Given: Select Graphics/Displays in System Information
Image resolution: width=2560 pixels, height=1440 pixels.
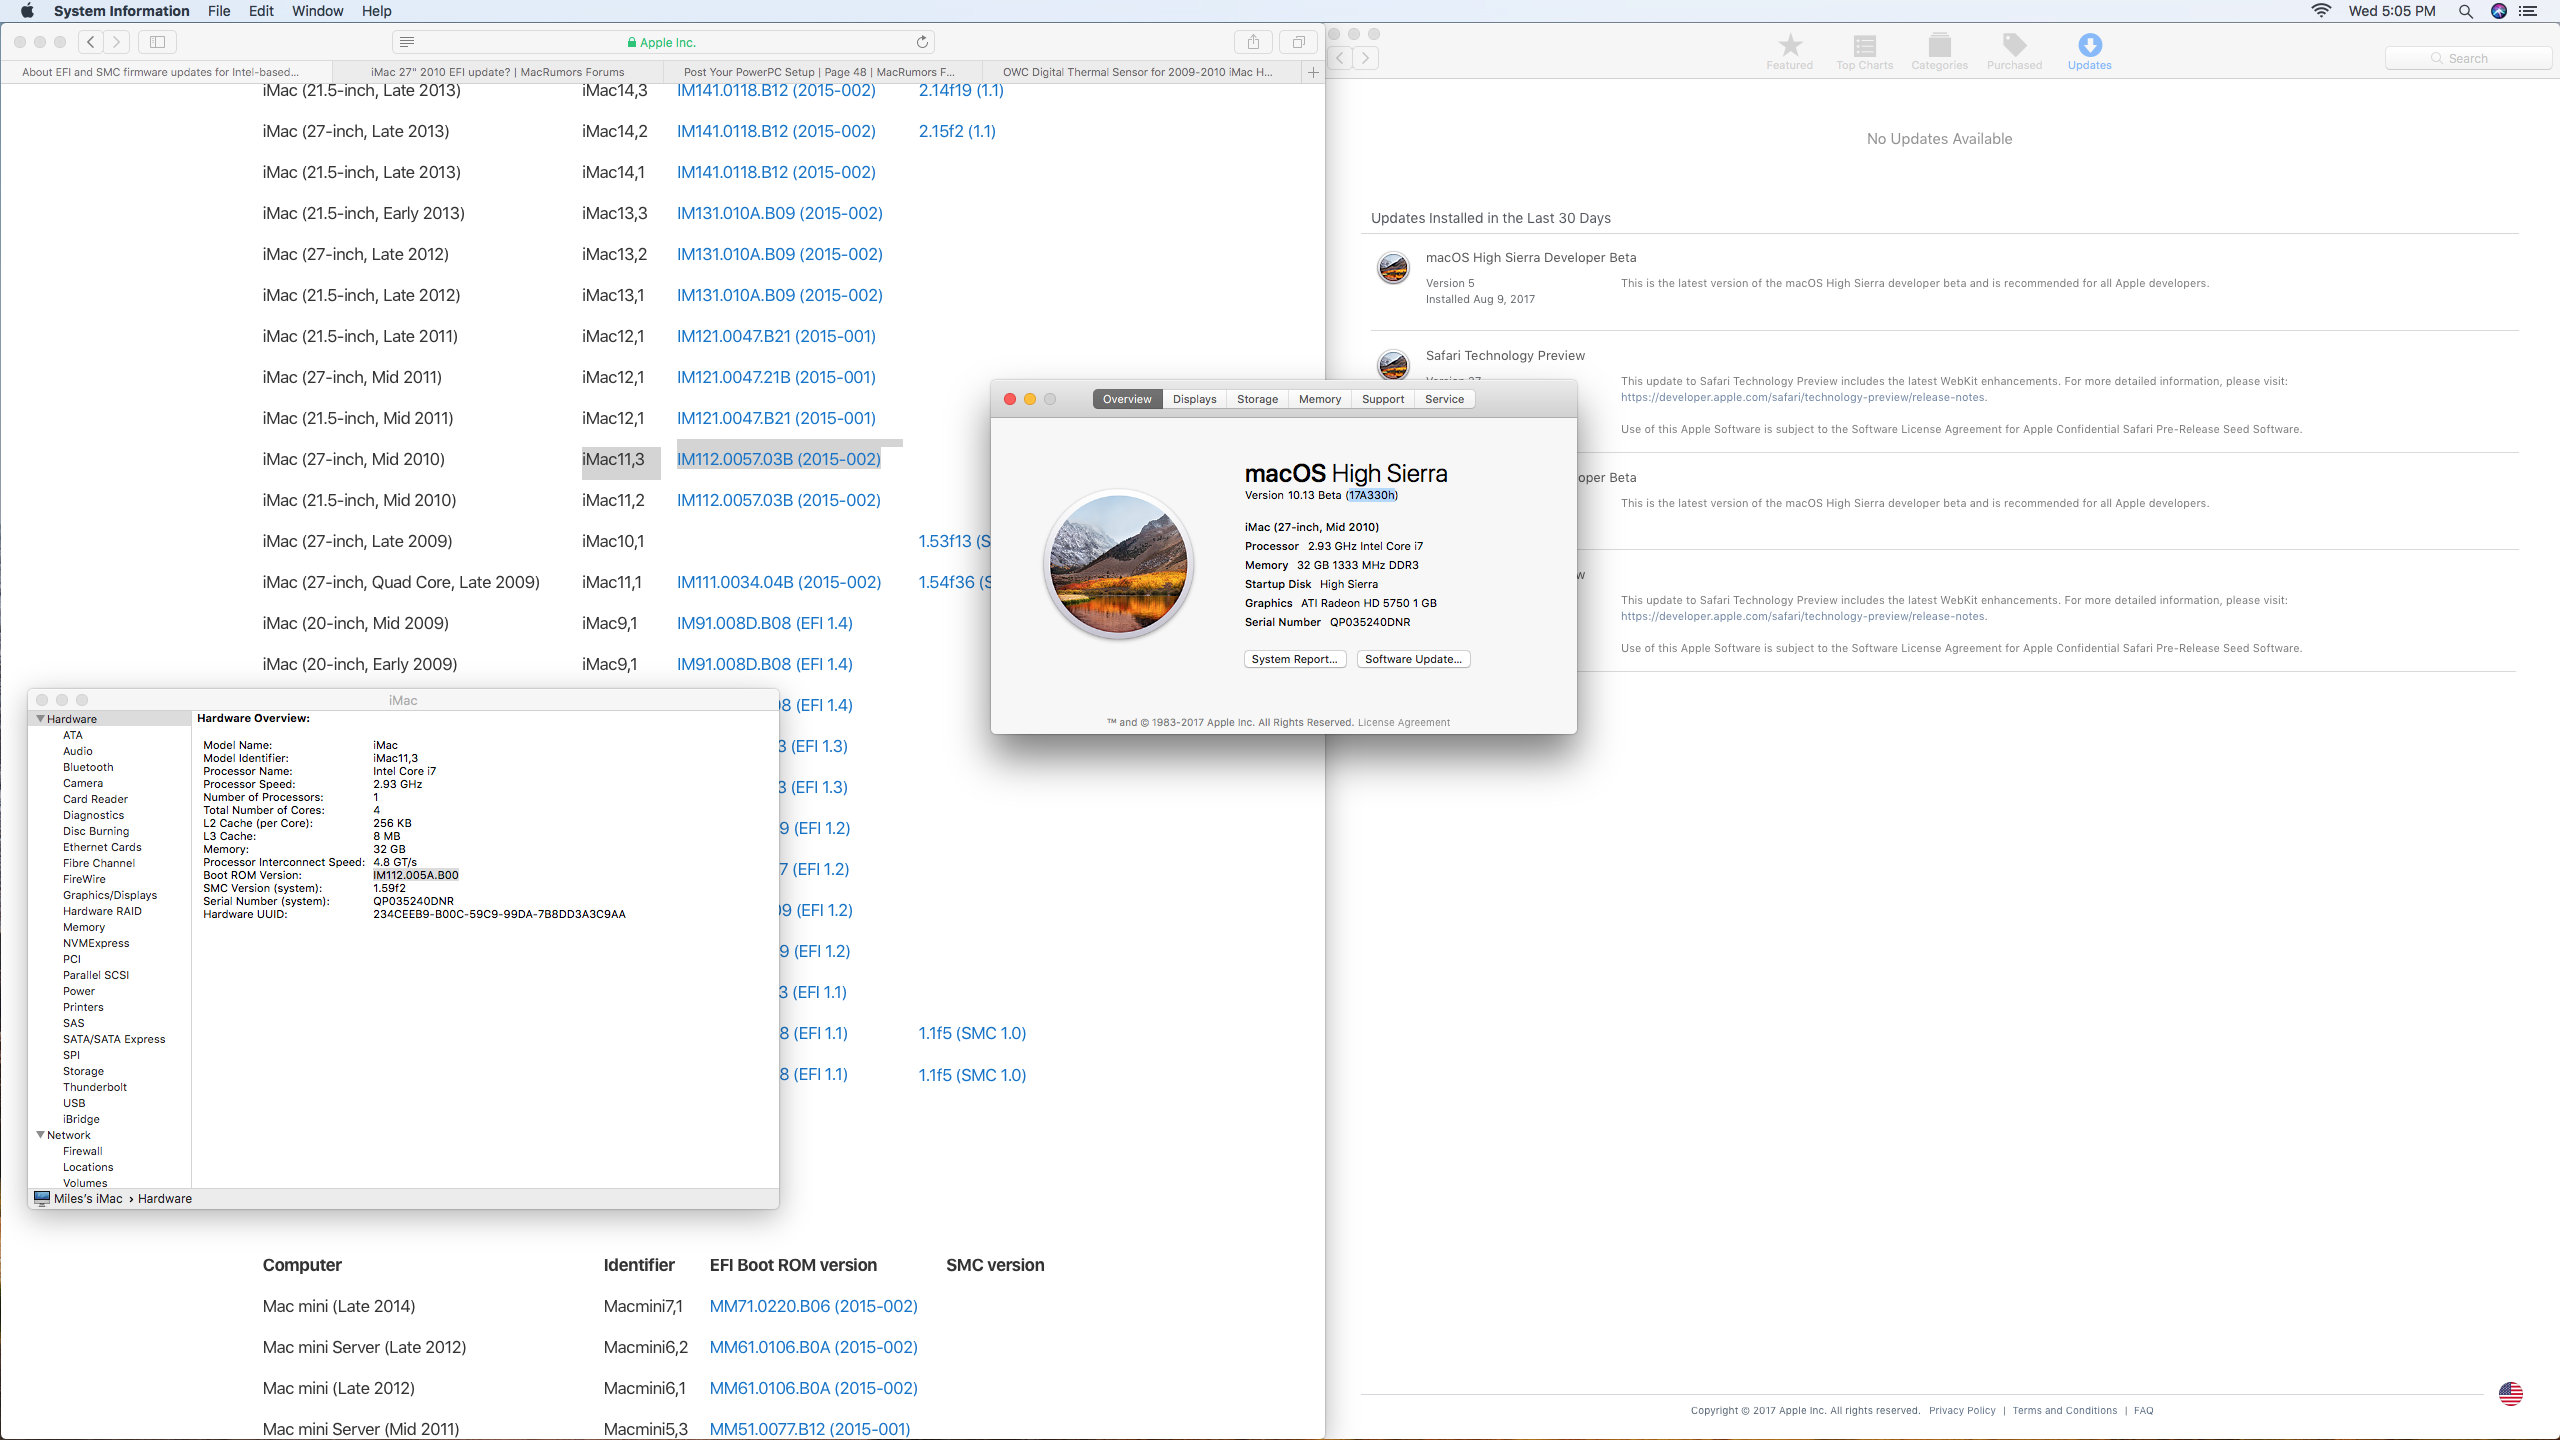Looking at the screenshot, I should pyautogui.click(x=110, y=895).
